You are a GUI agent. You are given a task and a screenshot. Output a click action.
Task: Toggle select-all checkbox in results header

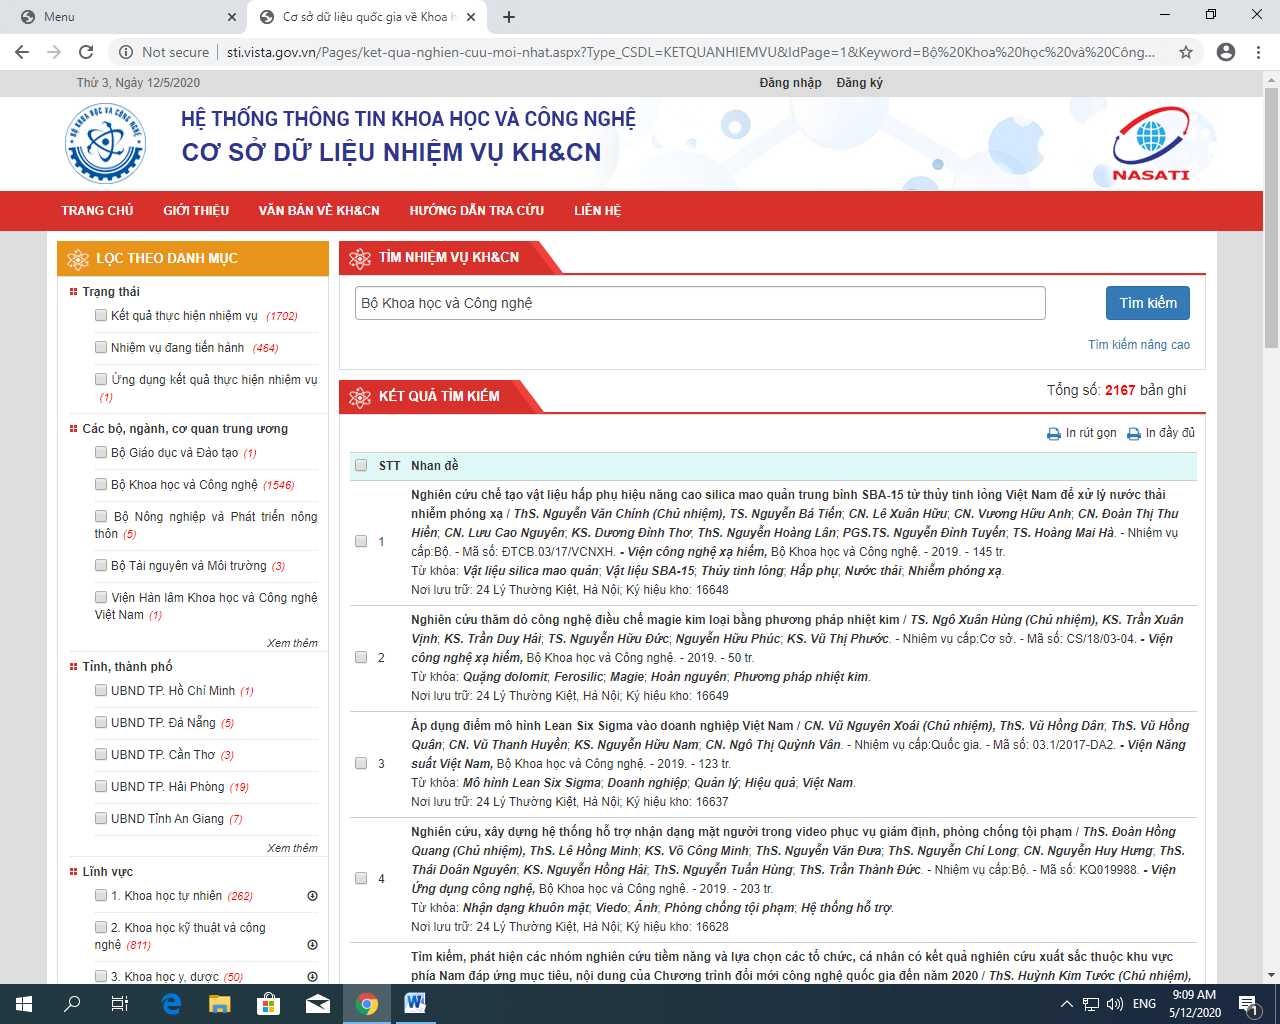point(361,465)
